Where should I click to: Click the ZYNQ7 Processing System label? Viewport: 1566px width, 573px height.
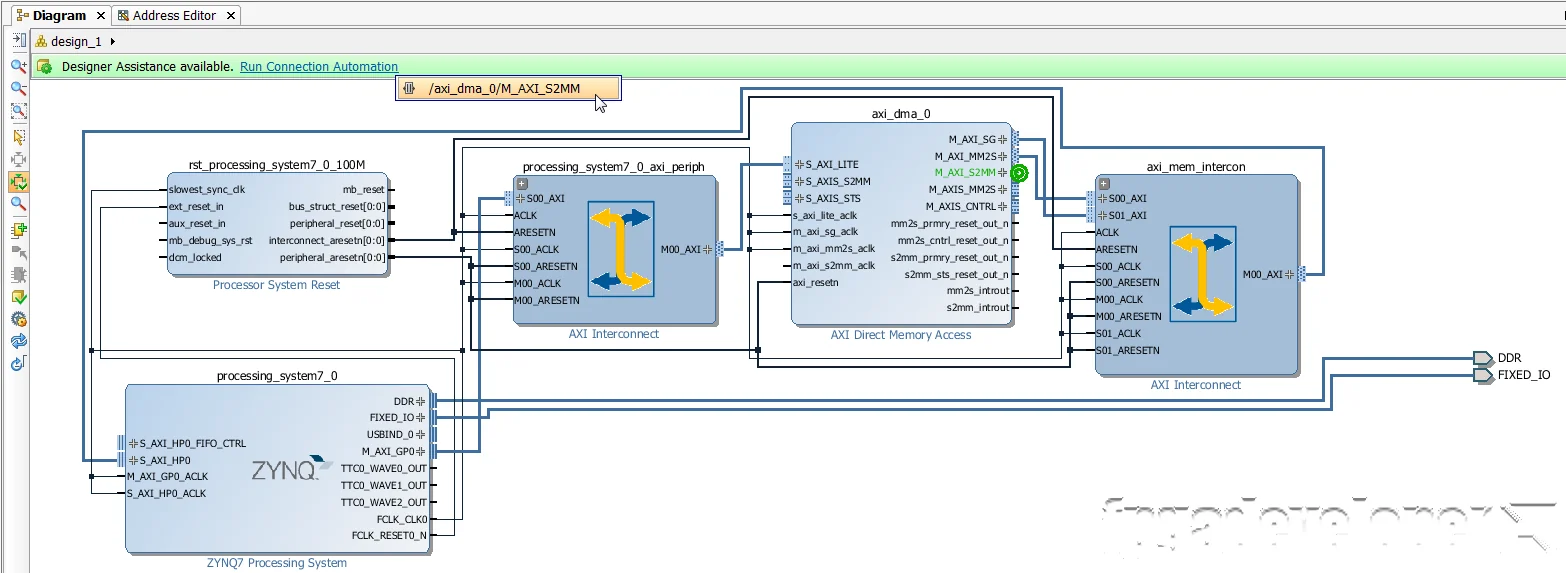tap(277, 563)
